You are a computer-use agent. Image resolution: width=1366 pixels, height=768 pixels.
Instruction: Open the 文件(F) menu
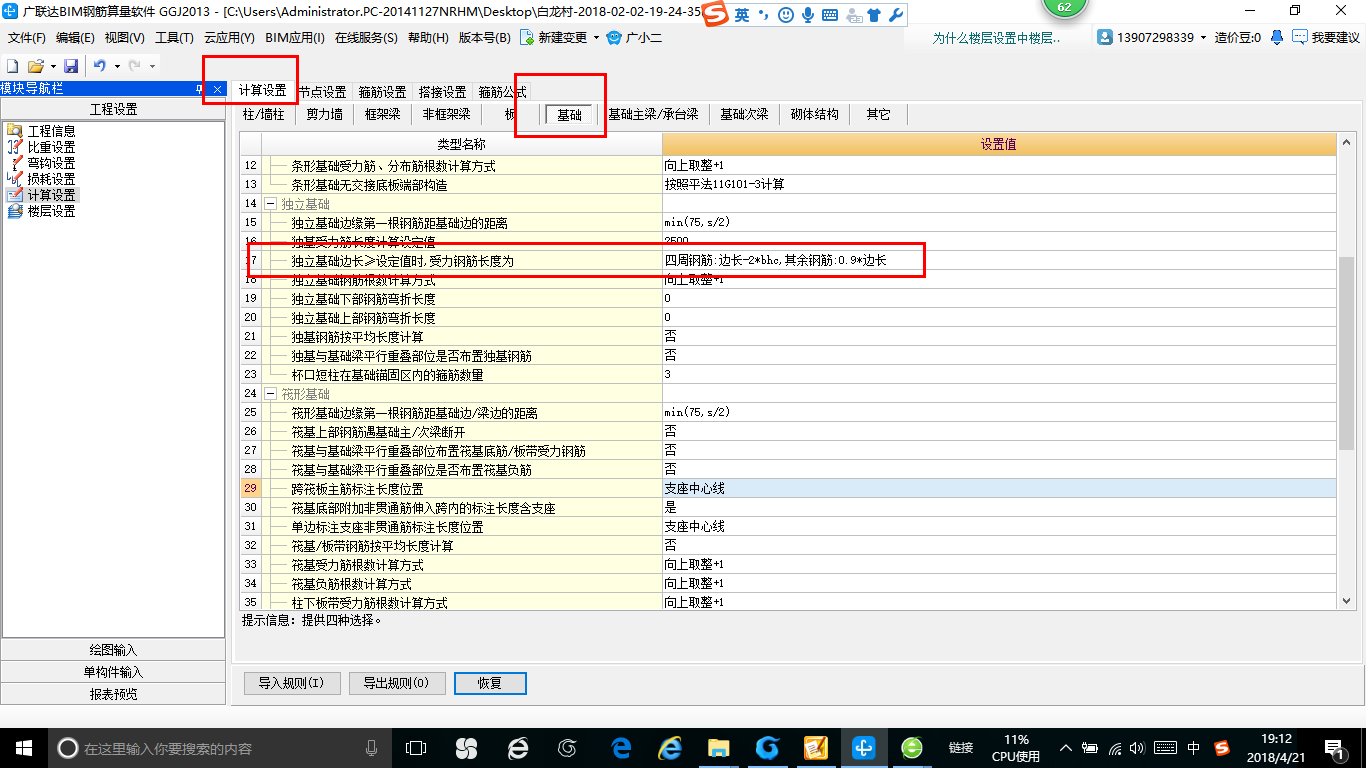coord(26,38)
